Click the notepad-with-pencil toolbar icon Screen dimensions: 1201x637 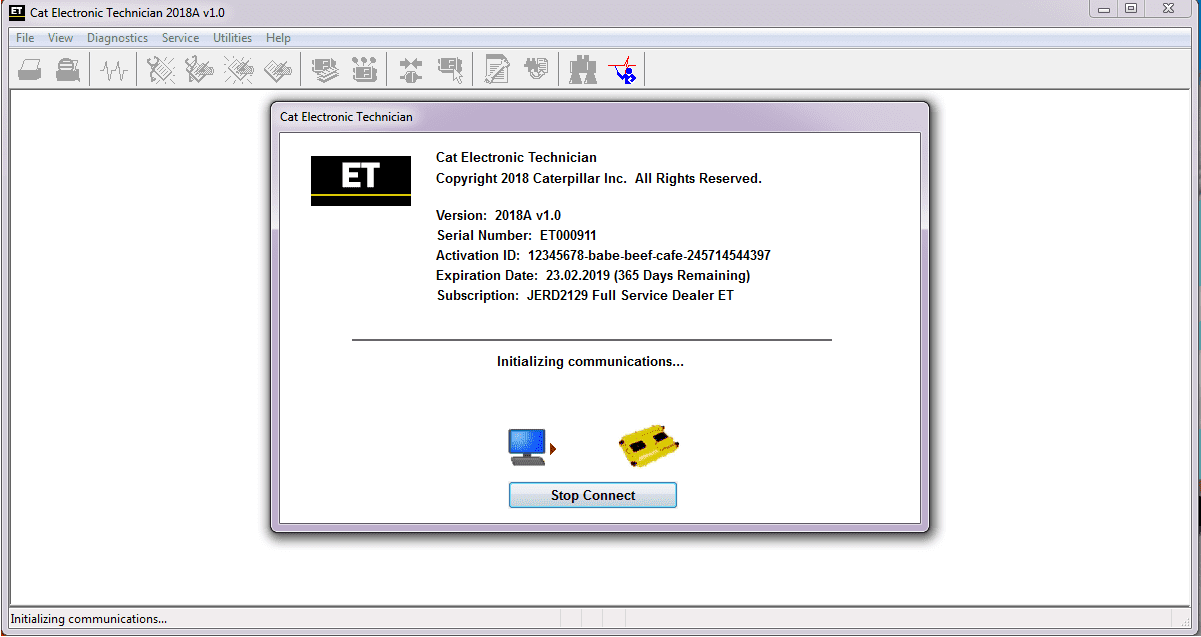click(x=497, y=70)
